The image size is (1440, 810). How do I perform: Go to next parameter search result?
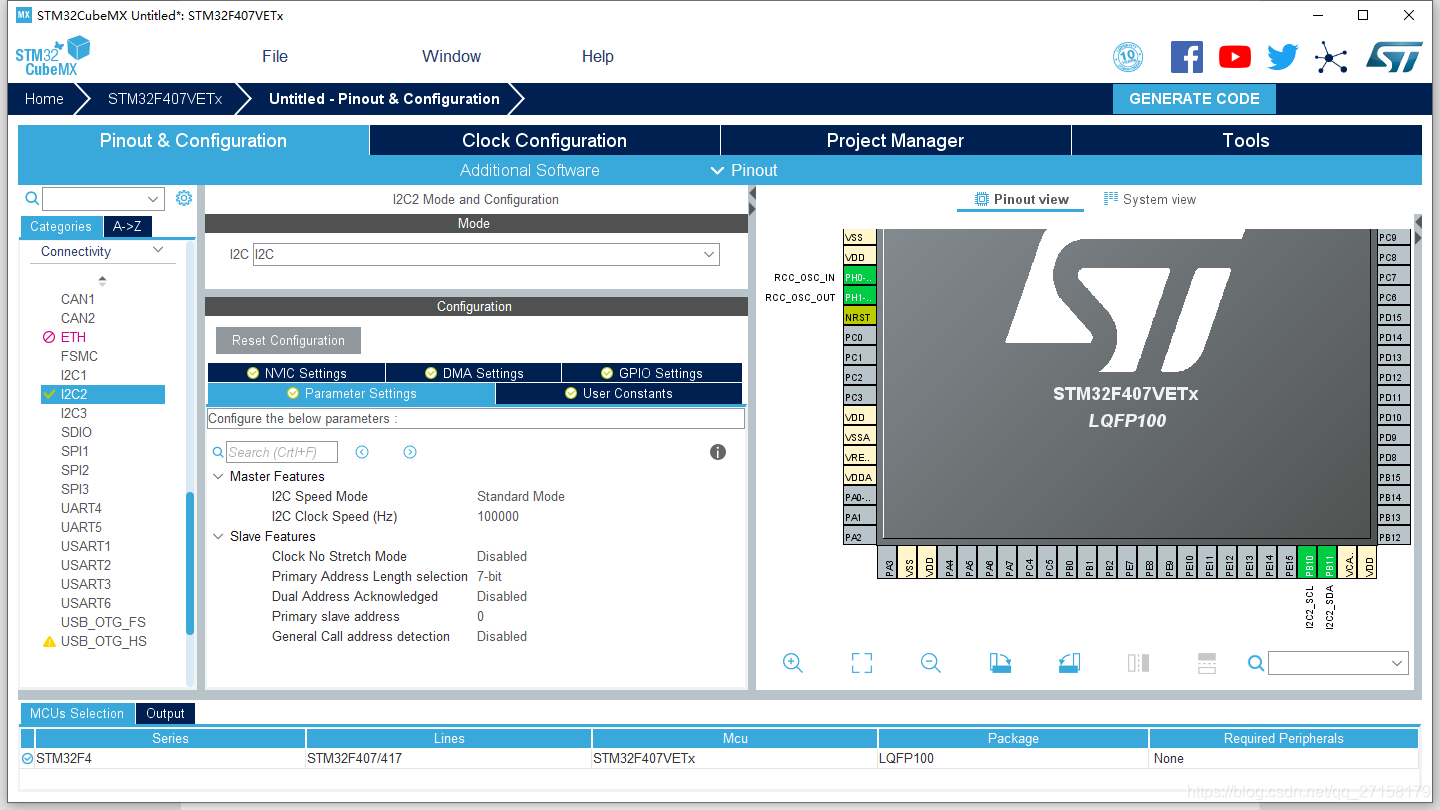pos(410,452)
